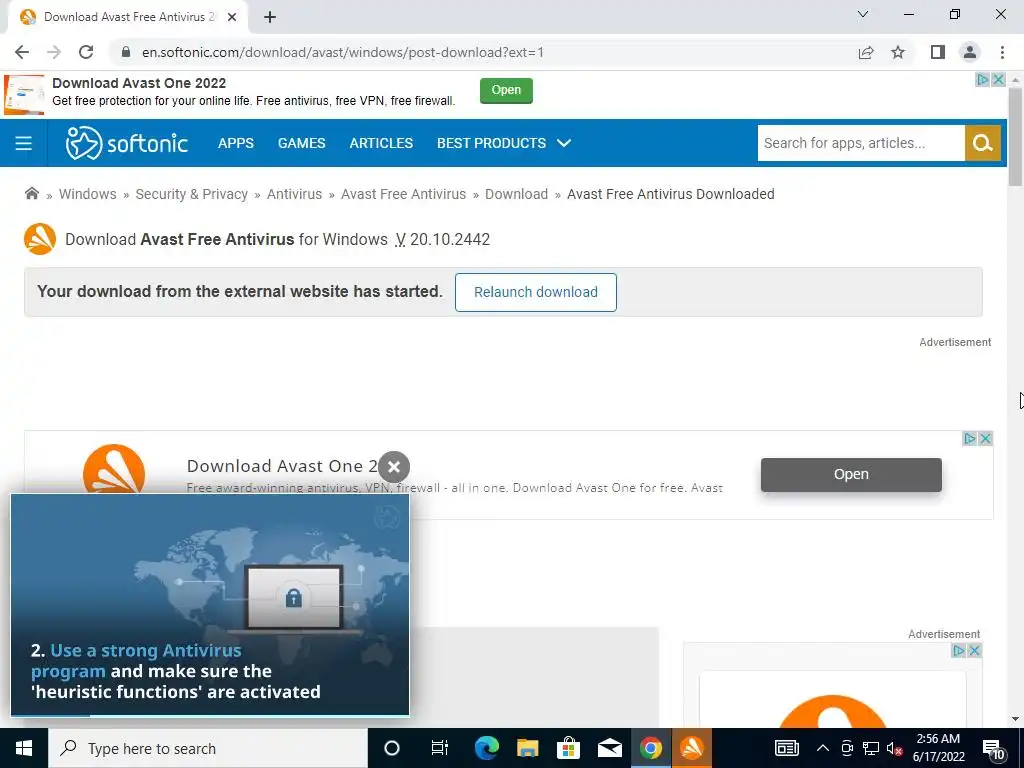This screenshot has width=1024, height=768.
Task: Close the Download Avast Free Antivirus tab
Action: 232,17
